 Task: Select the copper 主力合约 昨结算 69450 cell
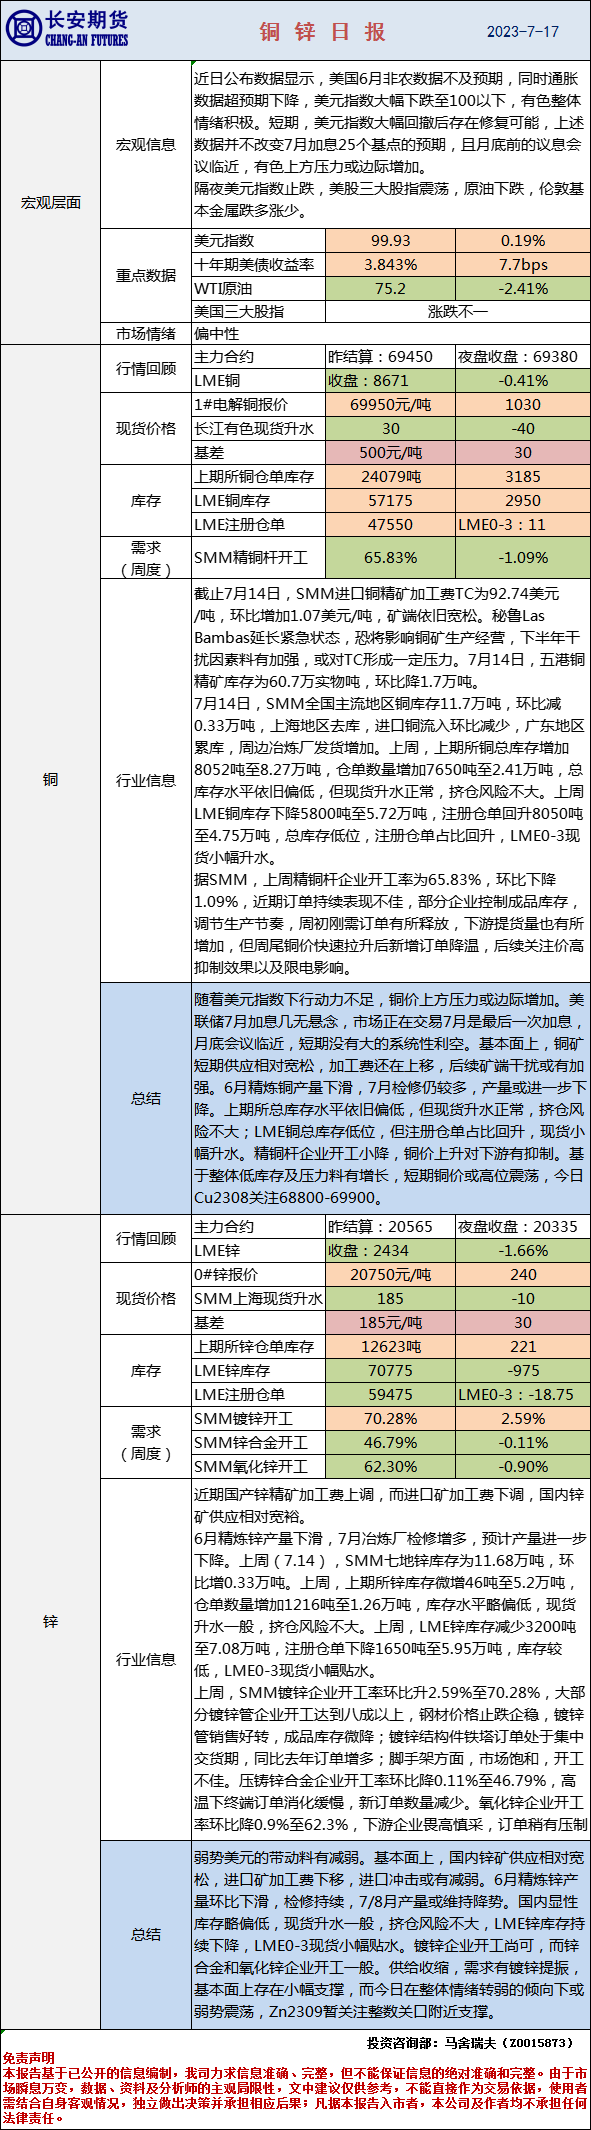point(390,357)
